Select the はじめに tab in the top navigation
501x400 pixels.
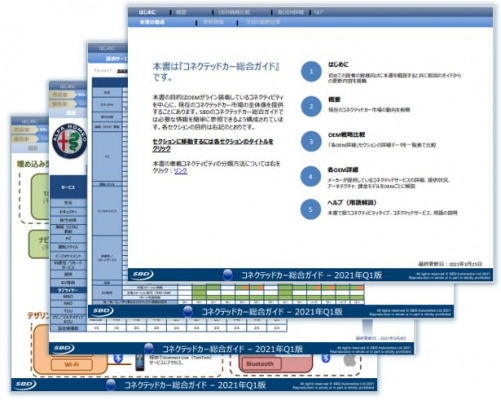(x=147, y=12)
